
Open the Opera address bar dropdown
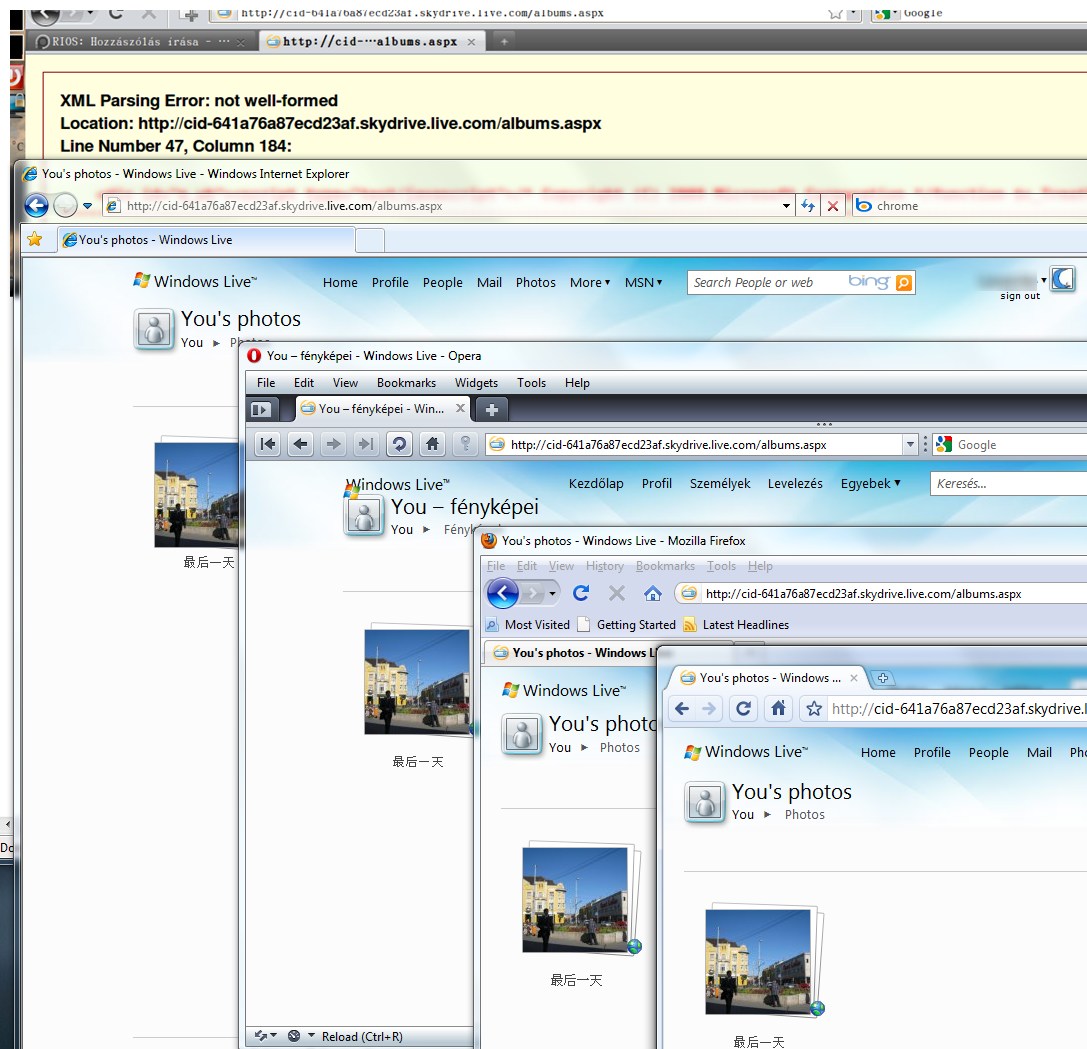tap(910, 444)
